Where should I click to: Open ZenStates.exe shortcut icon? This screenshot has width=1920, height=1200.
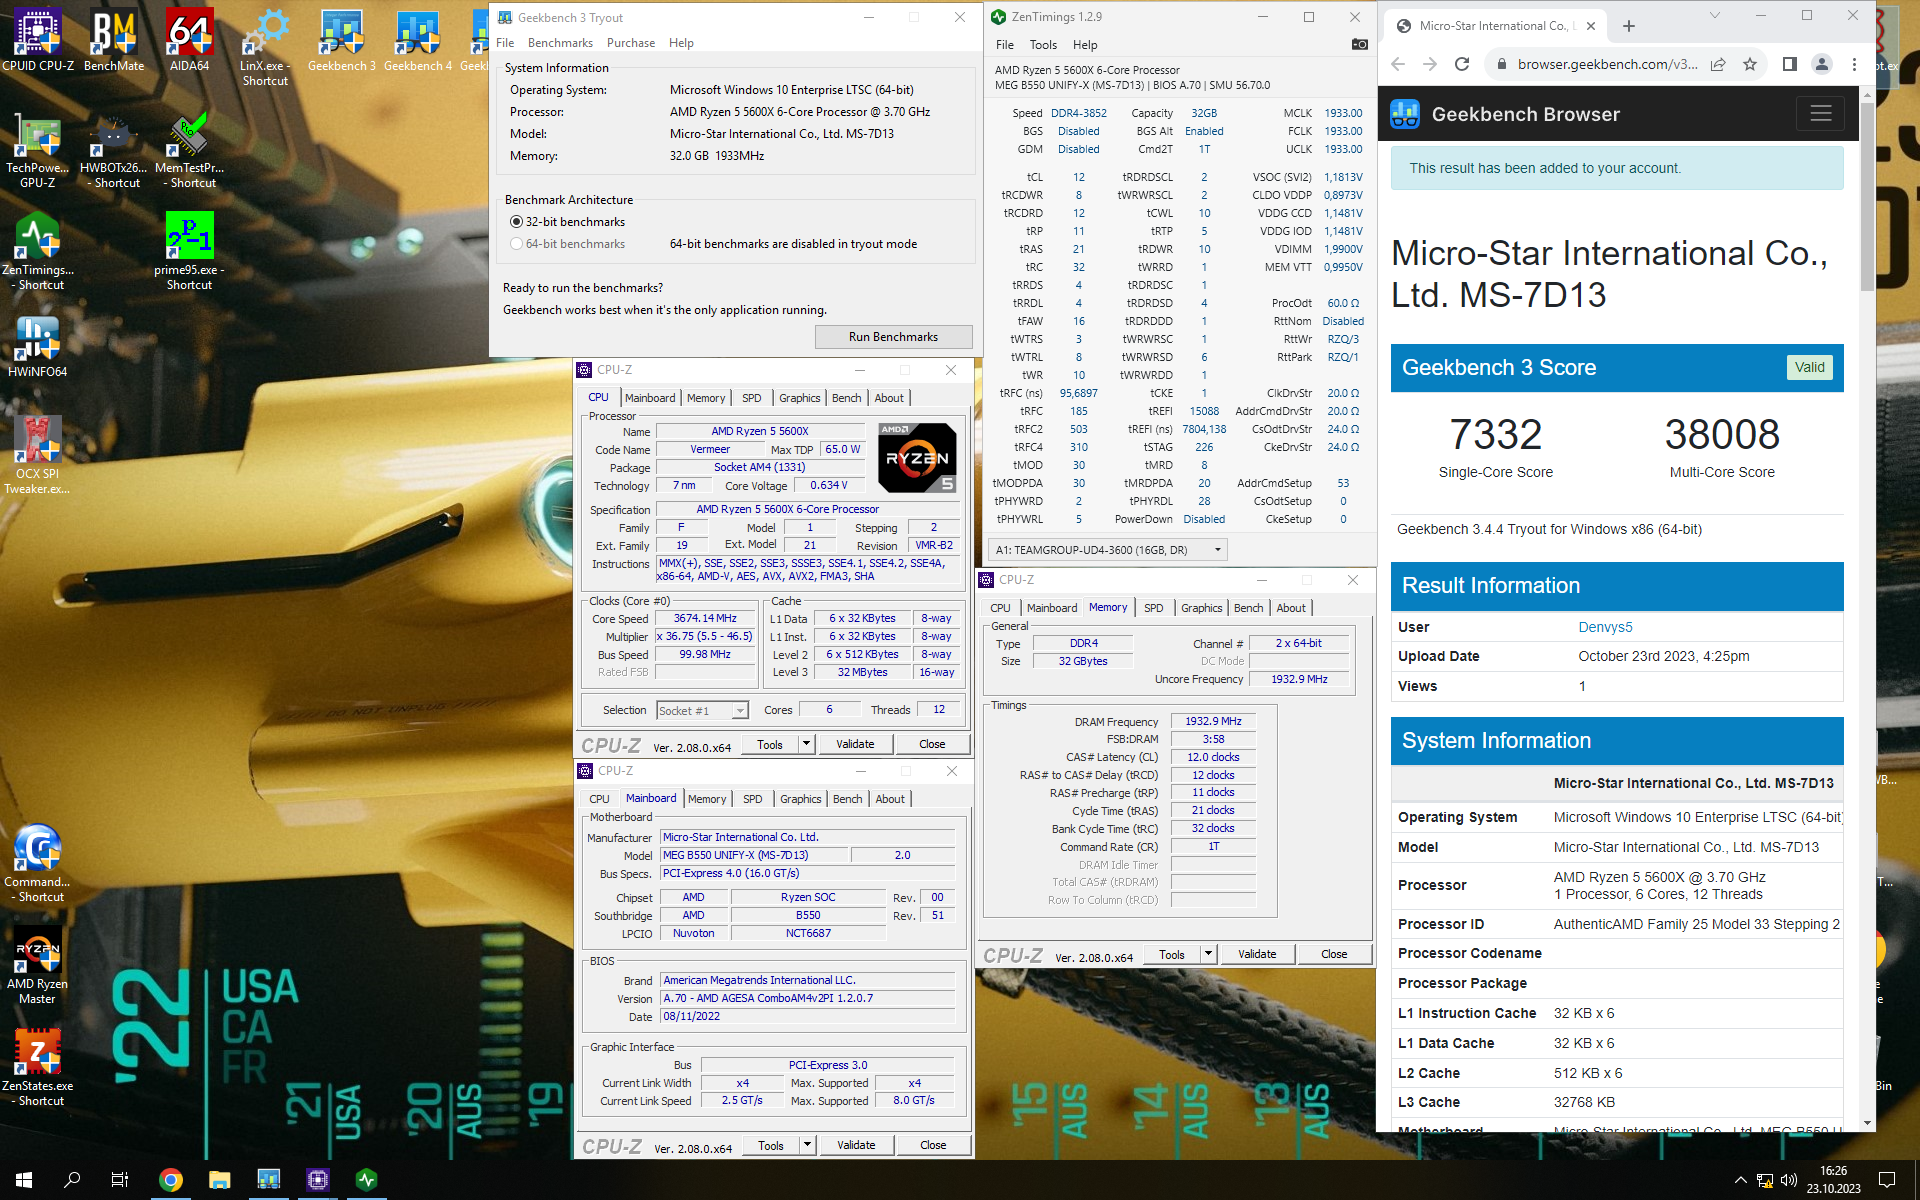coord(38,1067)
